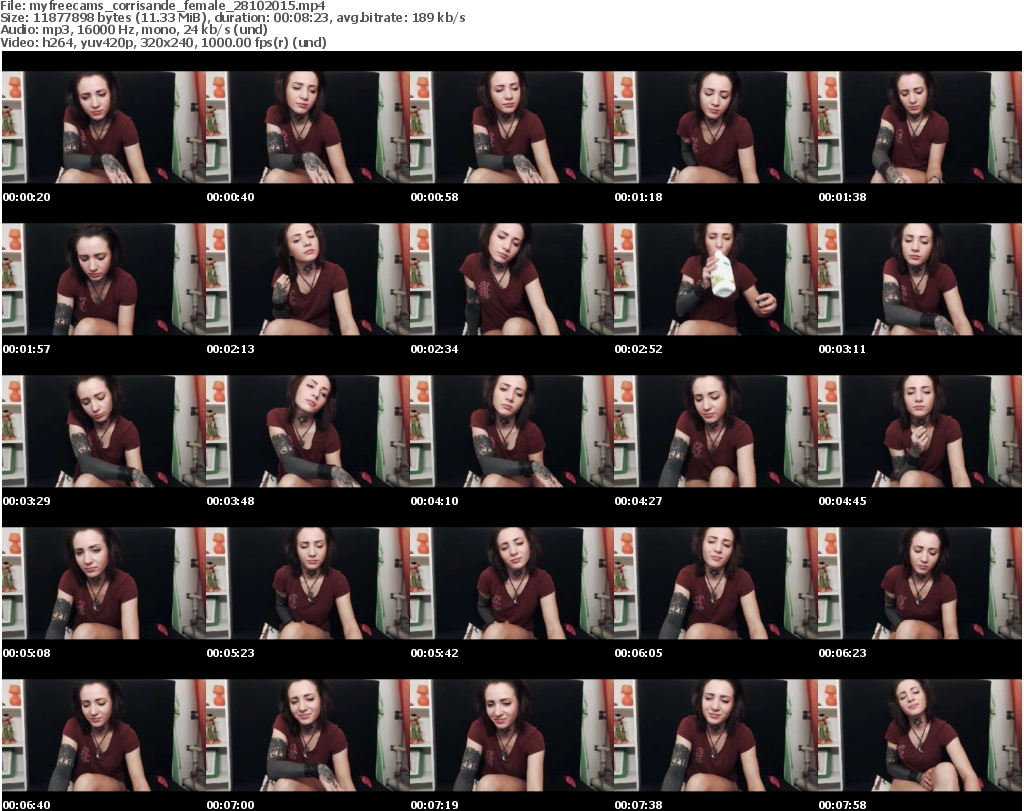Select the frame thumbnail at 00:03:11
Viewport: 1024px width, 811px height.
pos(920,279)
